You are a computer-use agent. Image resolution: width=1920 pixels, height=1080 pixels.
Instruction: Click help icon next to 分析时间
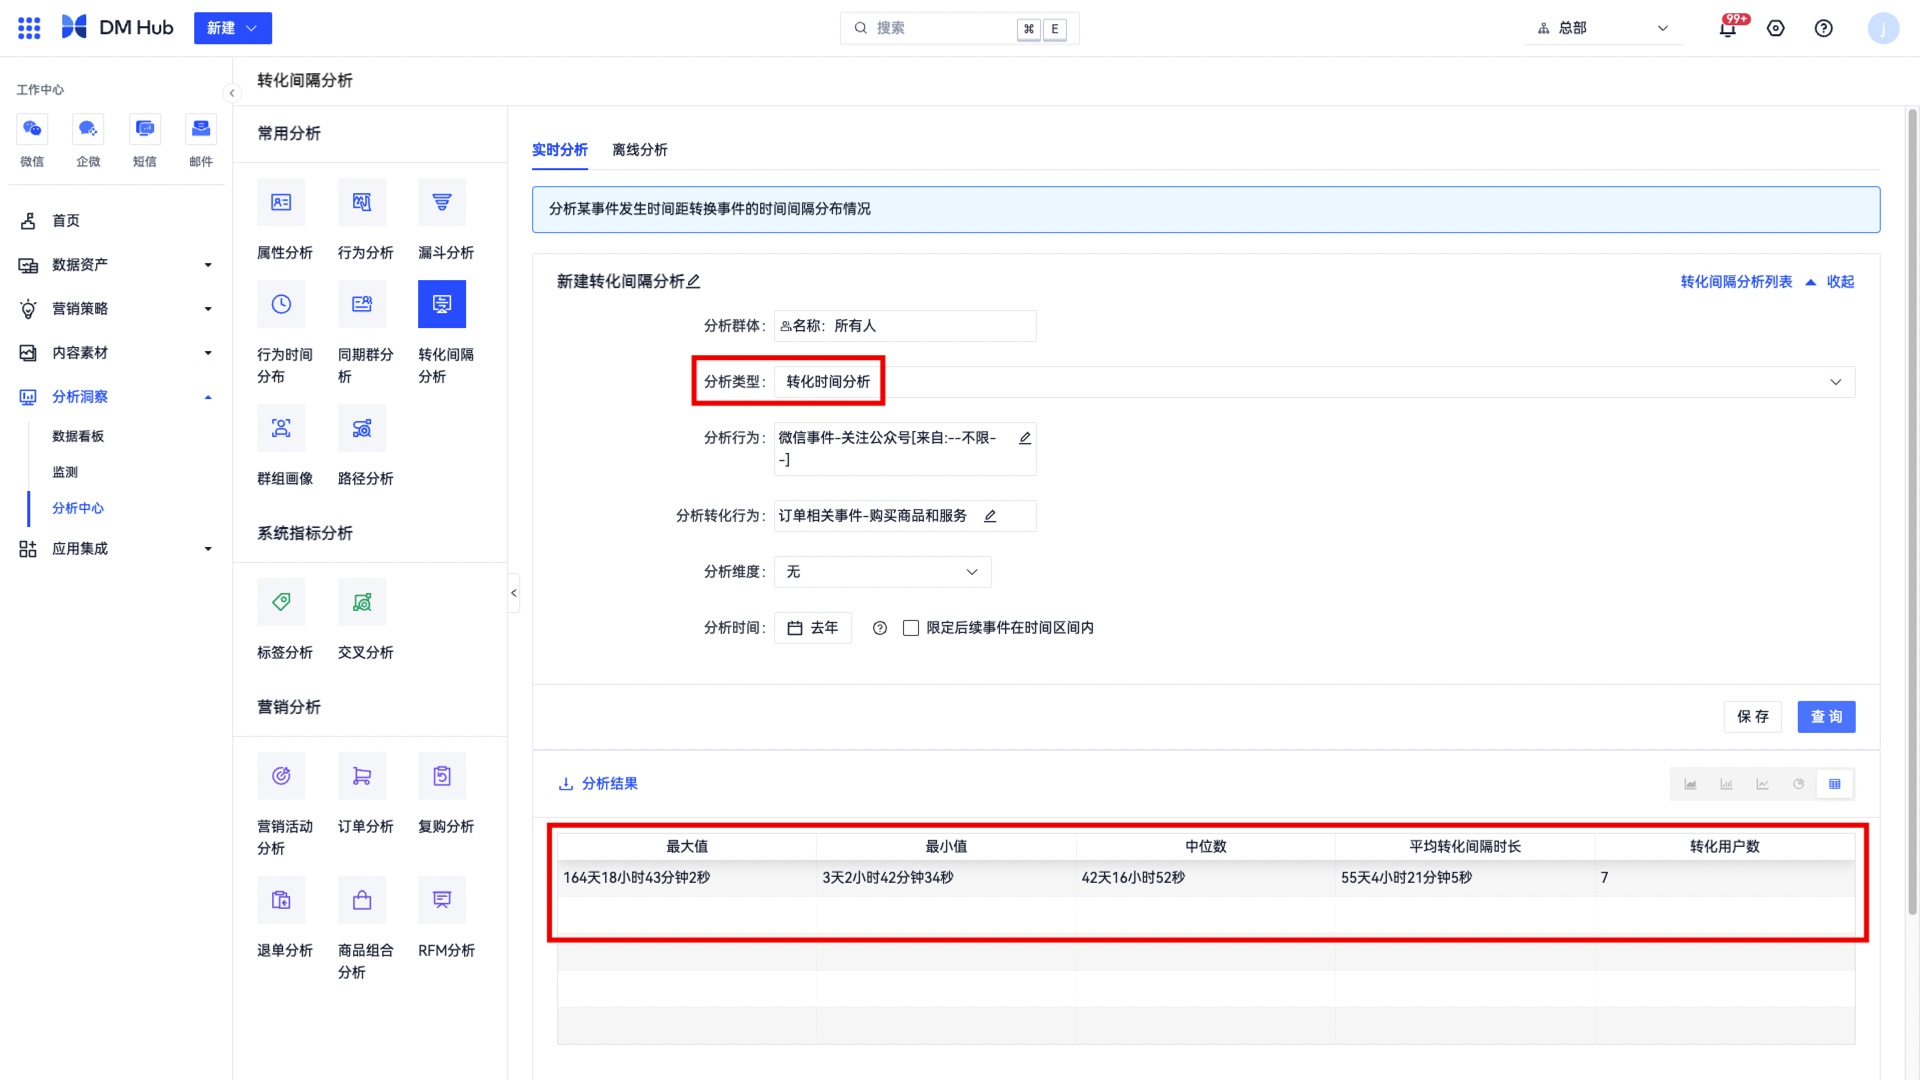880,628
